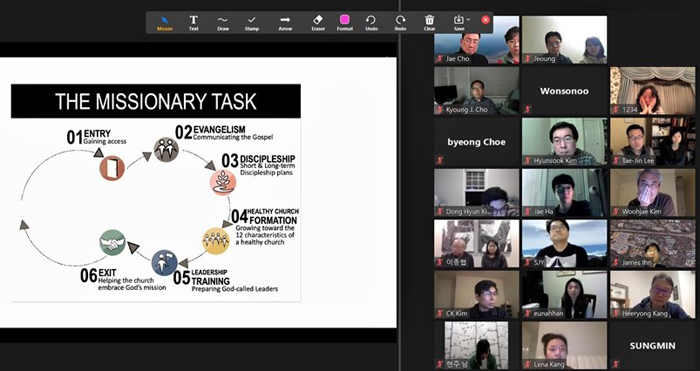Expand the Save options arrow

(x=468, y=19)
